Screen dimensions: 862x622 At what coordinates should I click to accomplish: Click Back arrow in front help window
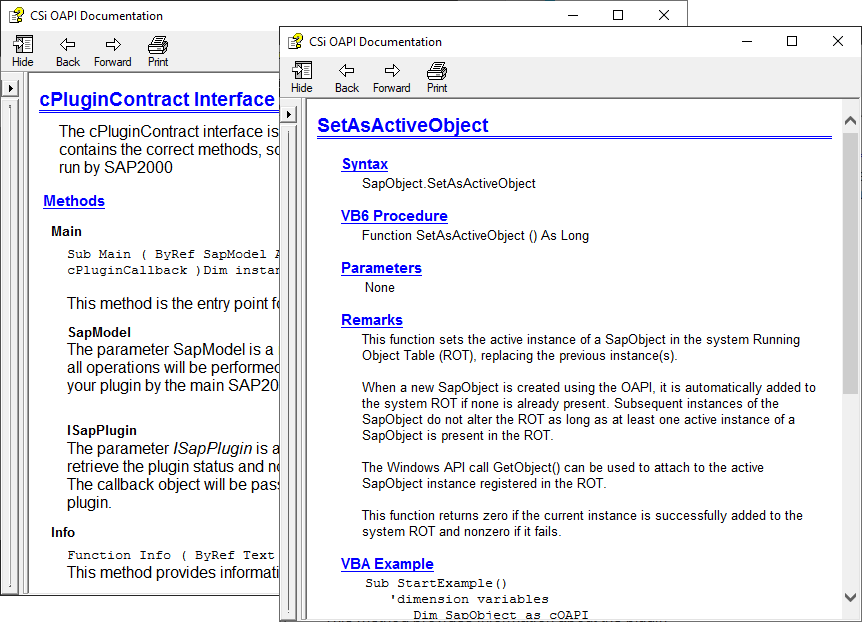point(347,77)
